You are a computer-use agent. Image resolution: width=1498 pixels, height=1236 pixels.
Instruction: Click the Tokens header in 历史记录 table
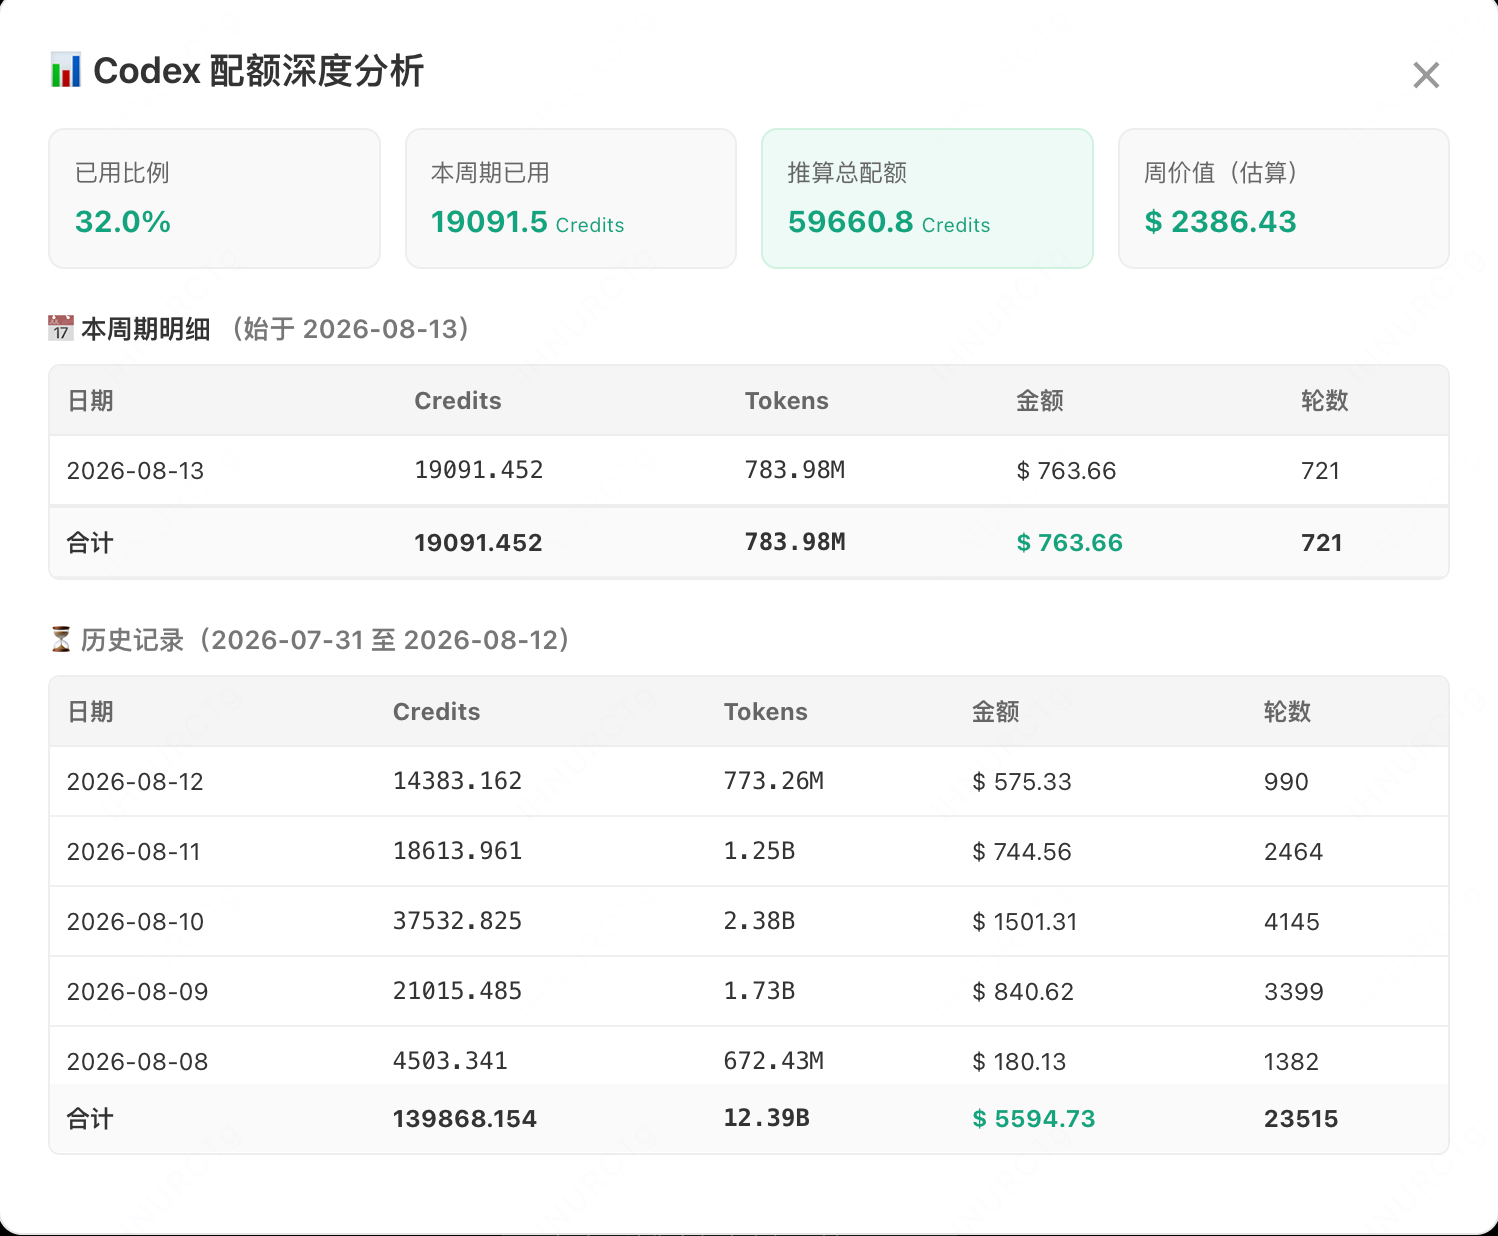point(766,712)
